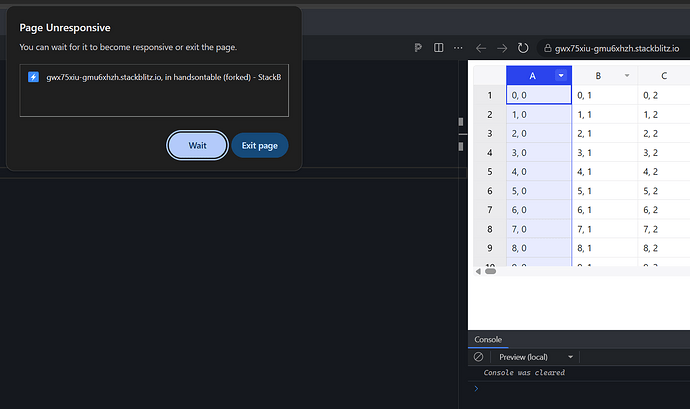Image resolution: width=690 pixels, height=409 pixels.
Task: Click the Wait button in the unresponsive dialog
Action: click(x=197, y=145)
